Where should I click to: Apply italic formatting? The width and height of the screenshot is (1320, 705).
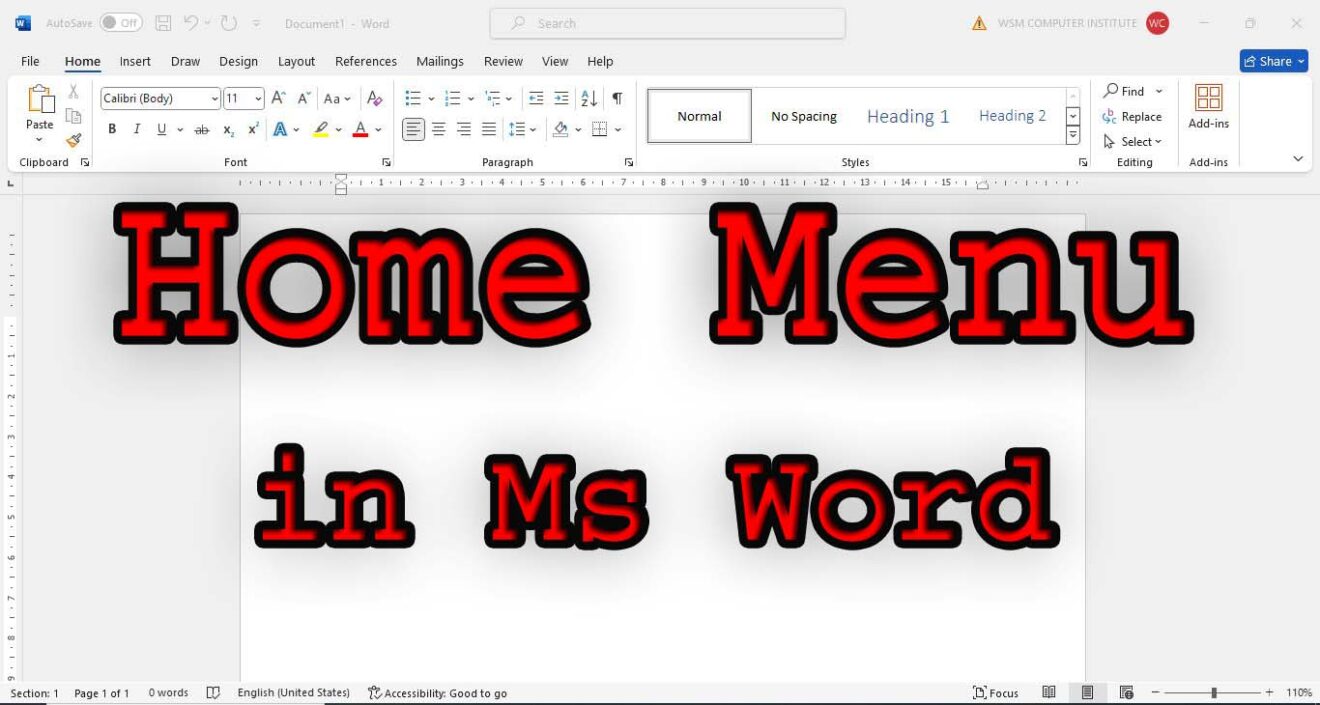pos(136,128)
